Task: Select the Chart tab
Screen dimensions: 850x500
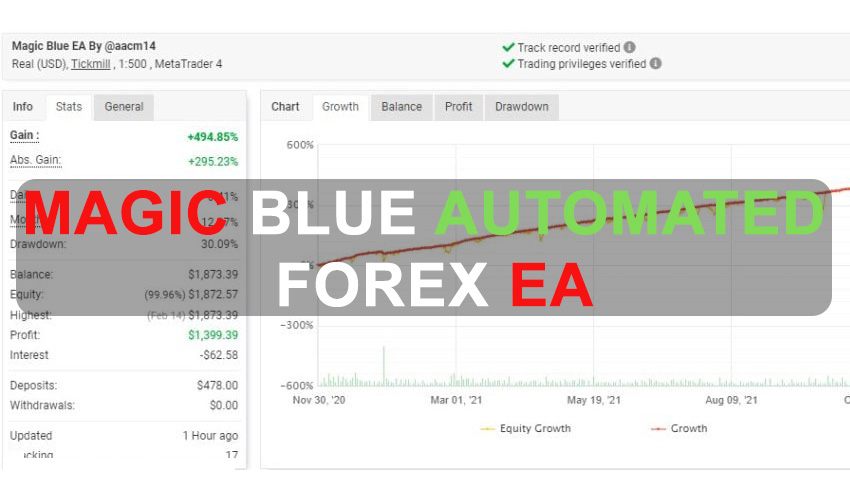Action: click(x=285, y=106)
